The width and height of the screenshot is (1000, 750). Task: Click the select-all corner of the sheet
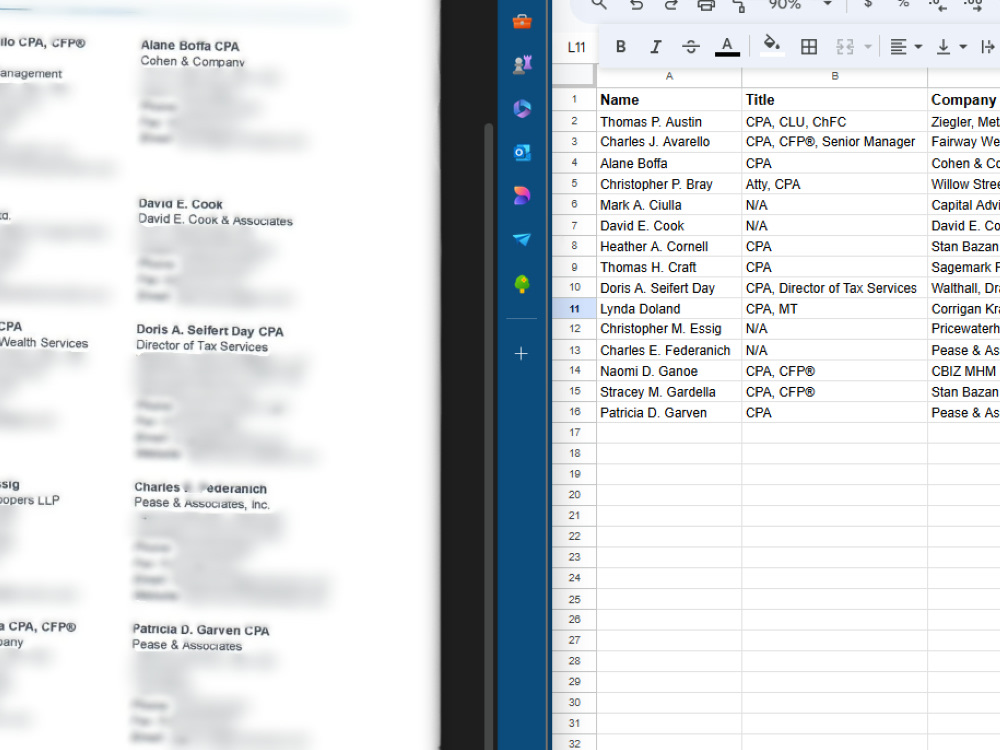click(x=574, y=76)
